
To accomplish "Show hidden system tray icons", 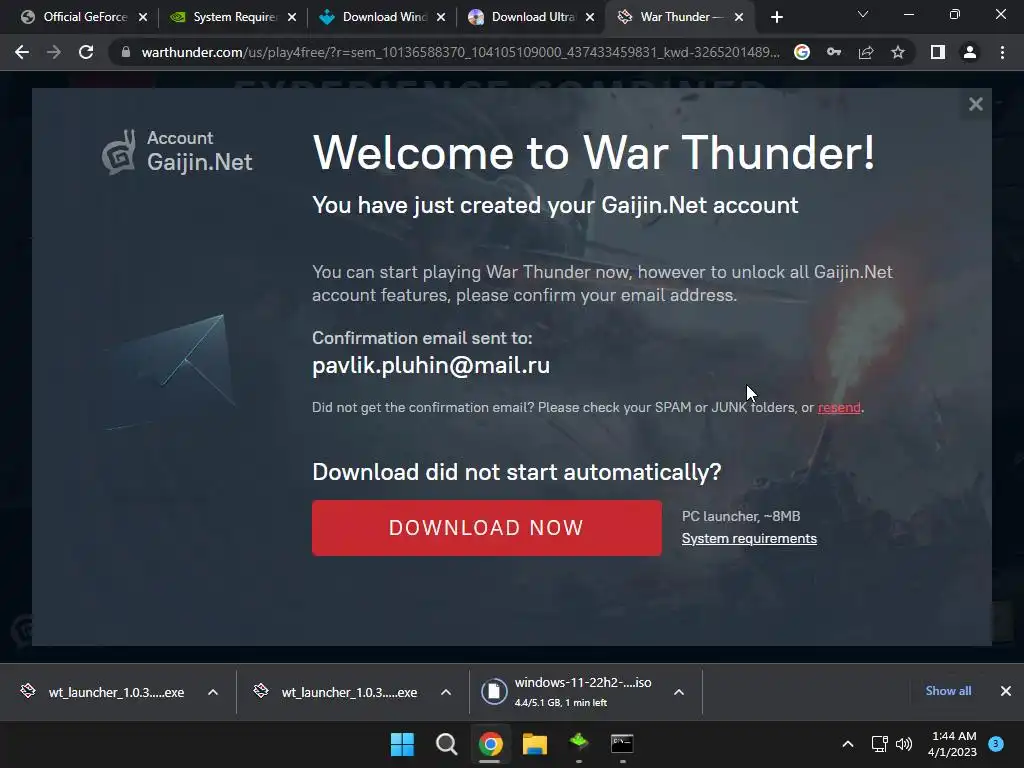I will click(x=848, y=744).
